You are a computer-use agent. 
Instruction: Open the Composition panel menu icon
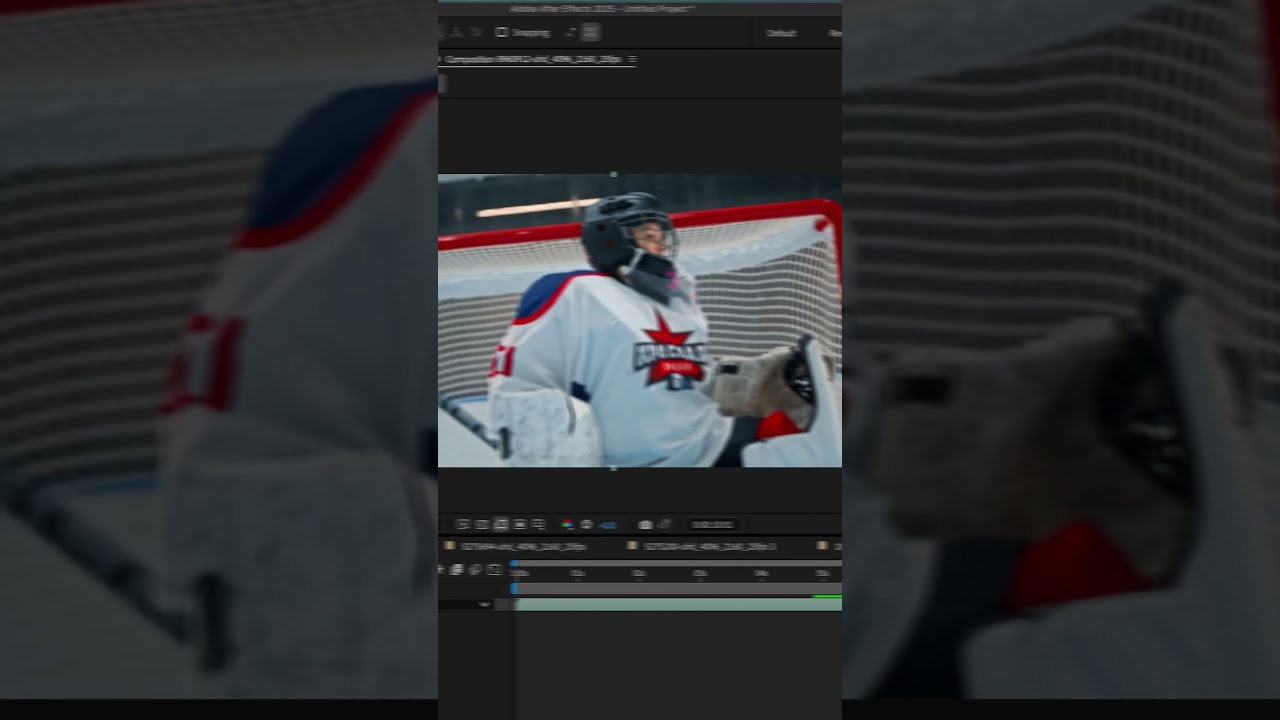(632, 60)
